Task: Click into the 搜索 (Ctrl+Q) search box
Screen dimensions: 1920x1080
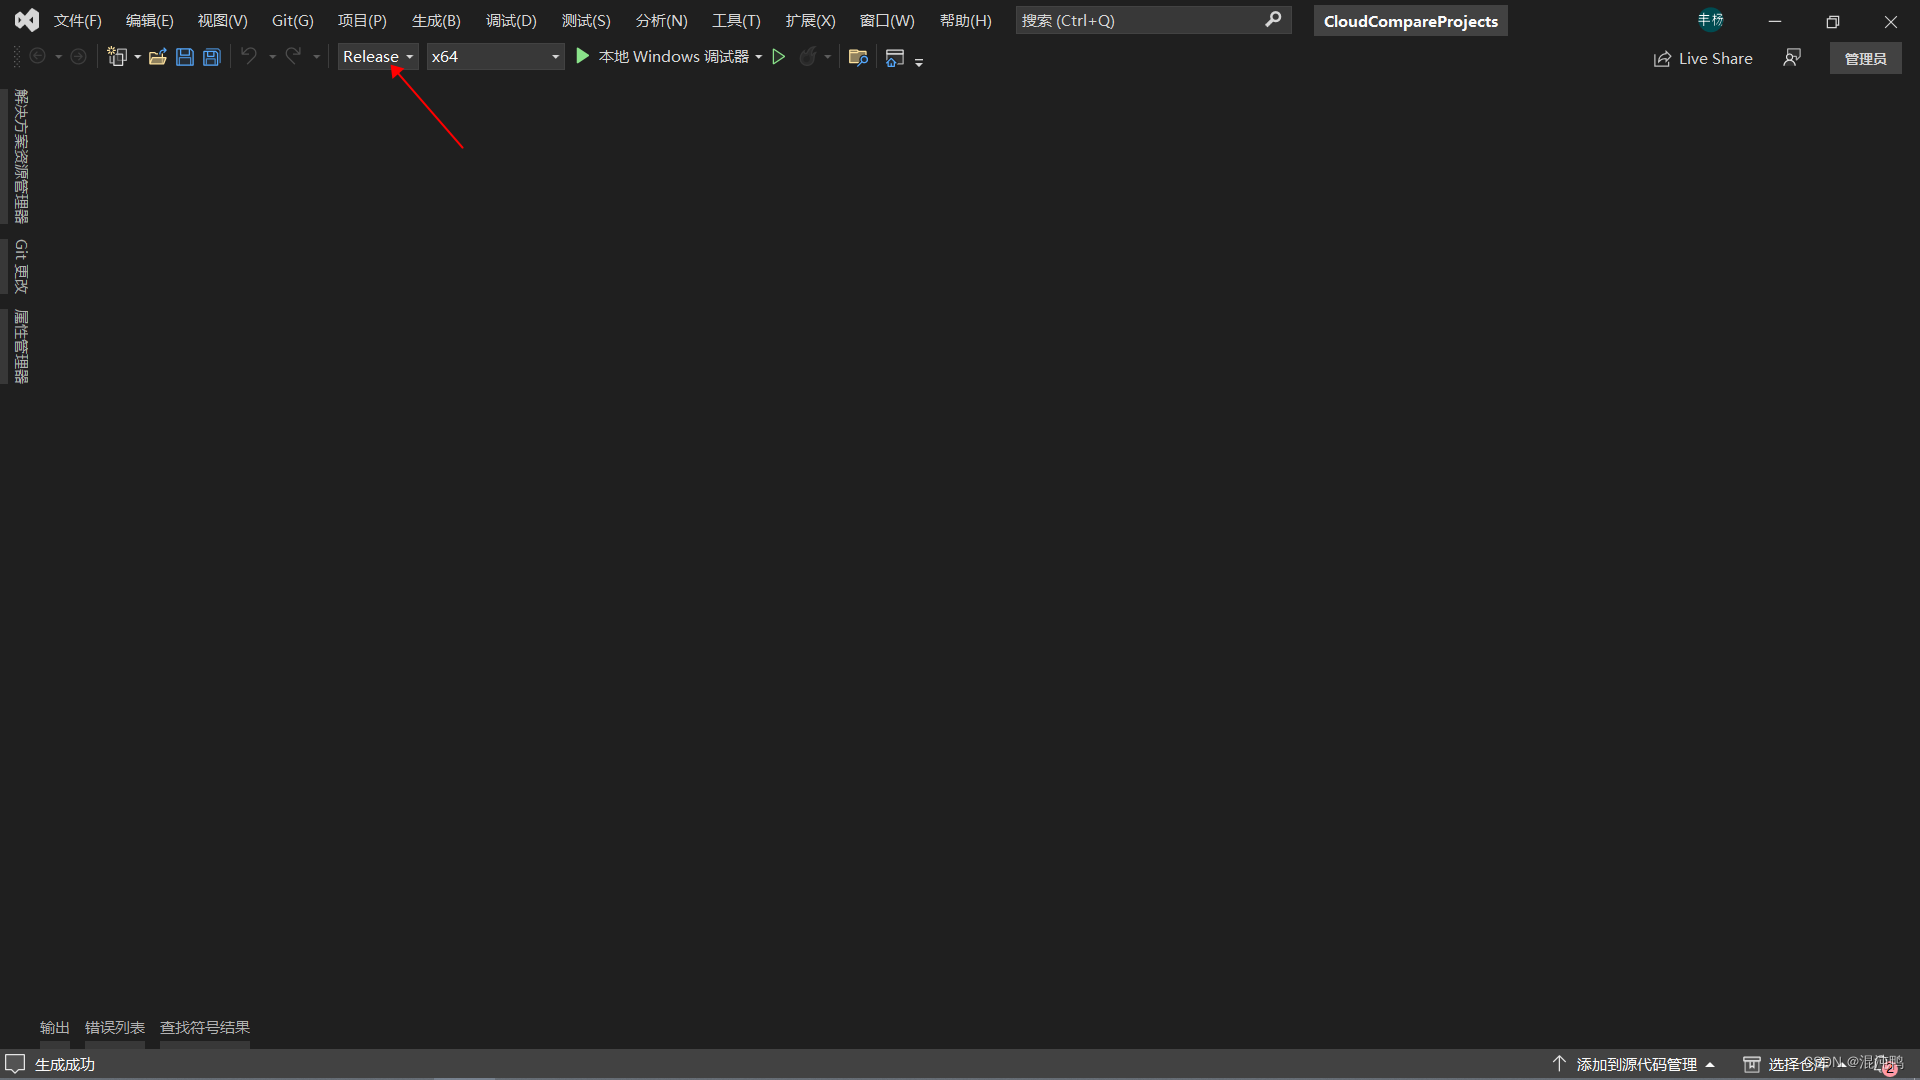Action: click(1138, 20)
